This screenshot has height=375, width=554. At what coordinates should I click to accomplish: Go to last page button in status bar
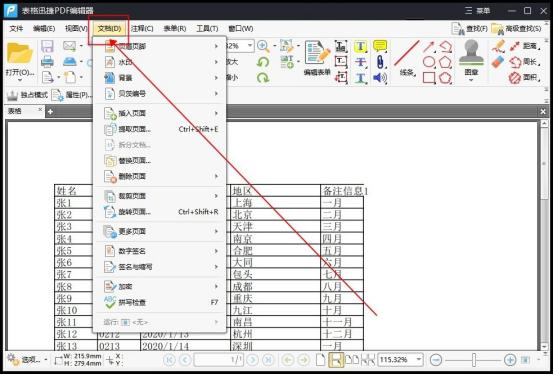coord(269,360)
